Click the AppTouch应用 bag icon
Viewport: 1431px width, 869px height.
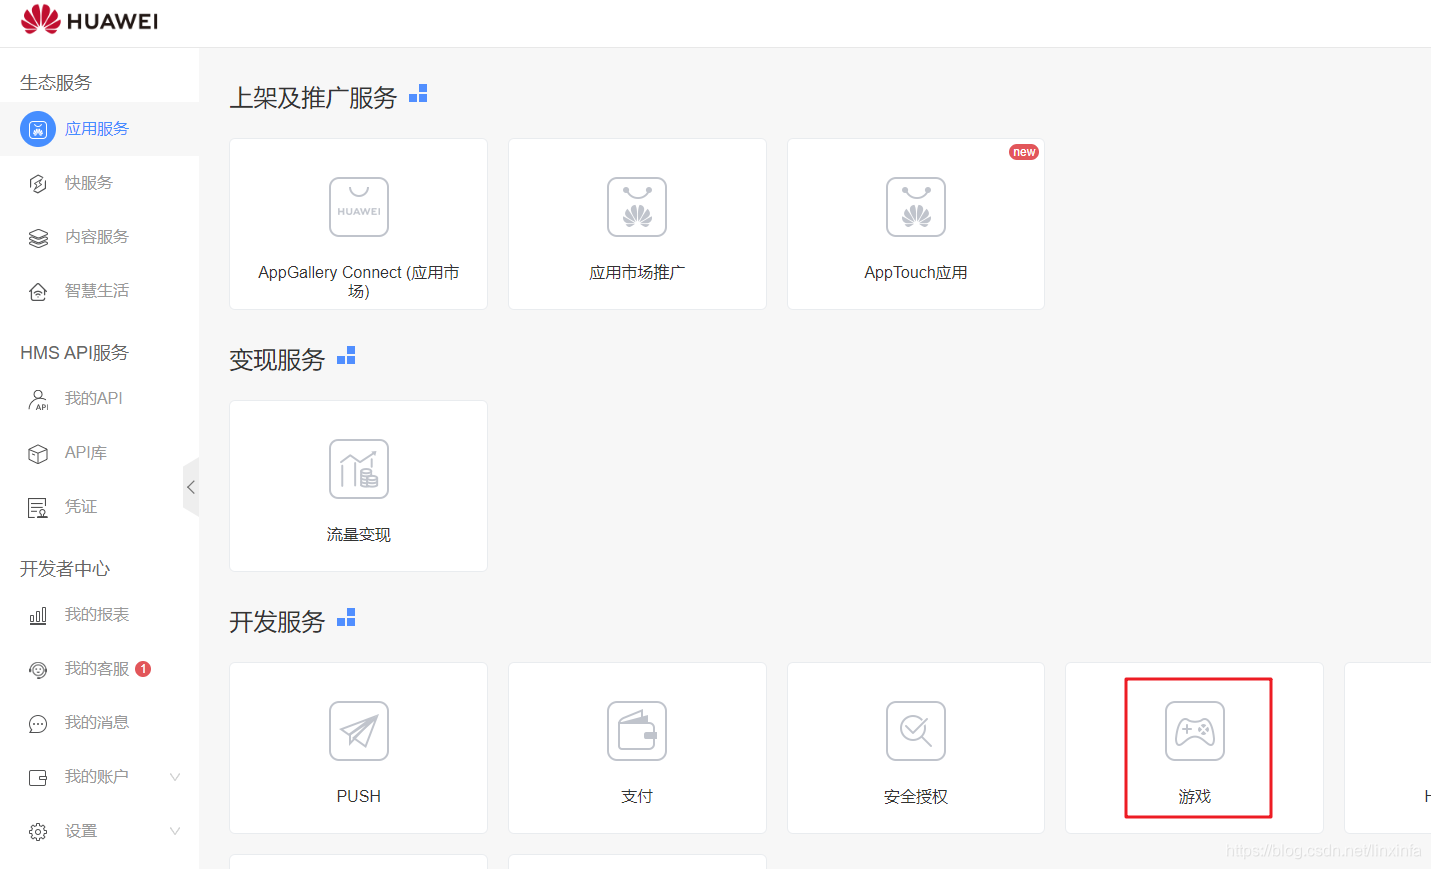point(916,207)
